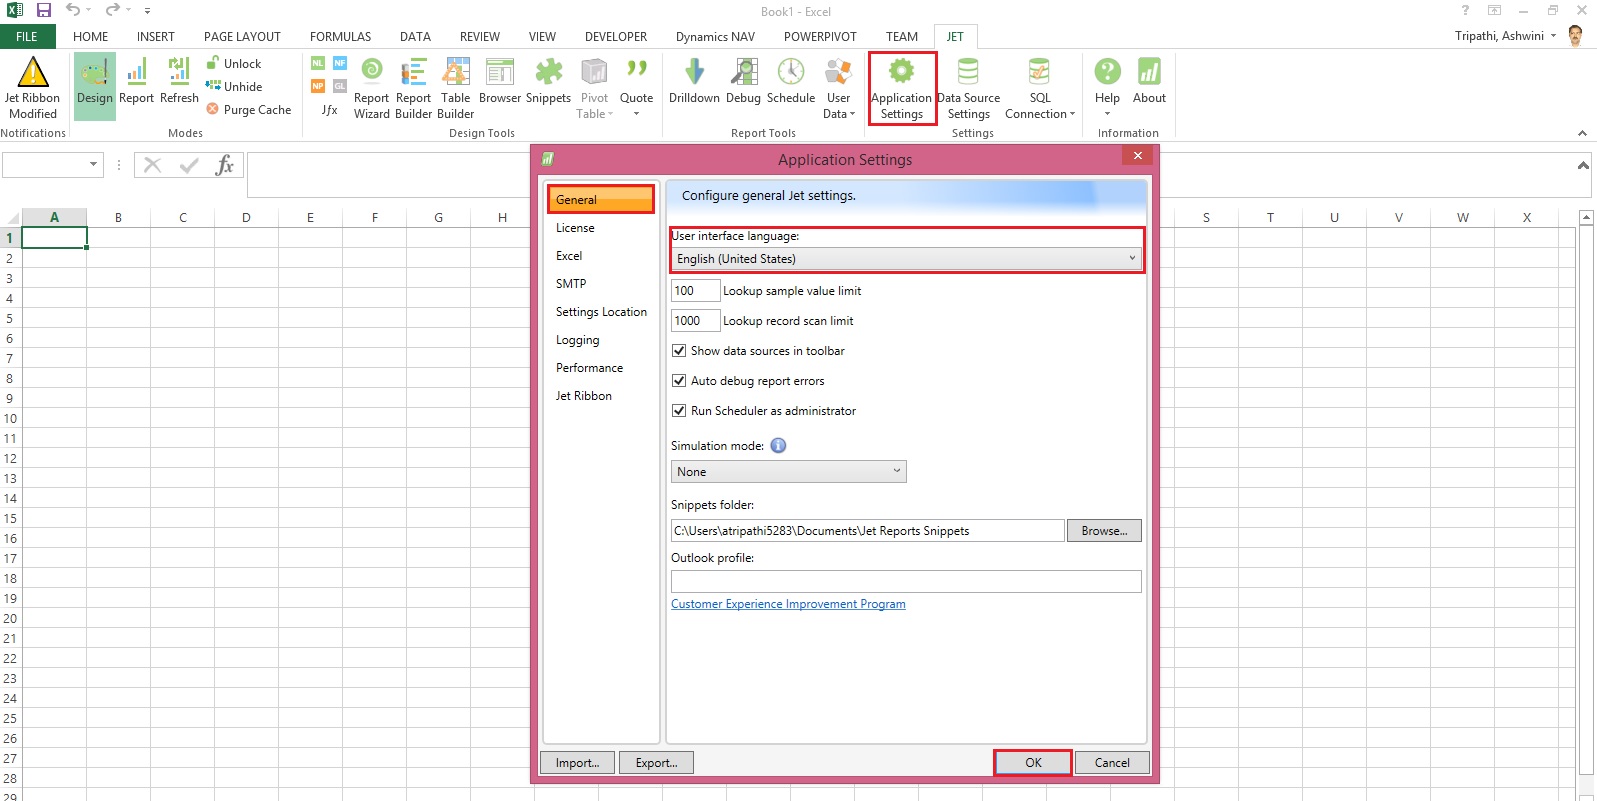
Task: Select Performance in the settings list
Action: pos(589,368)
